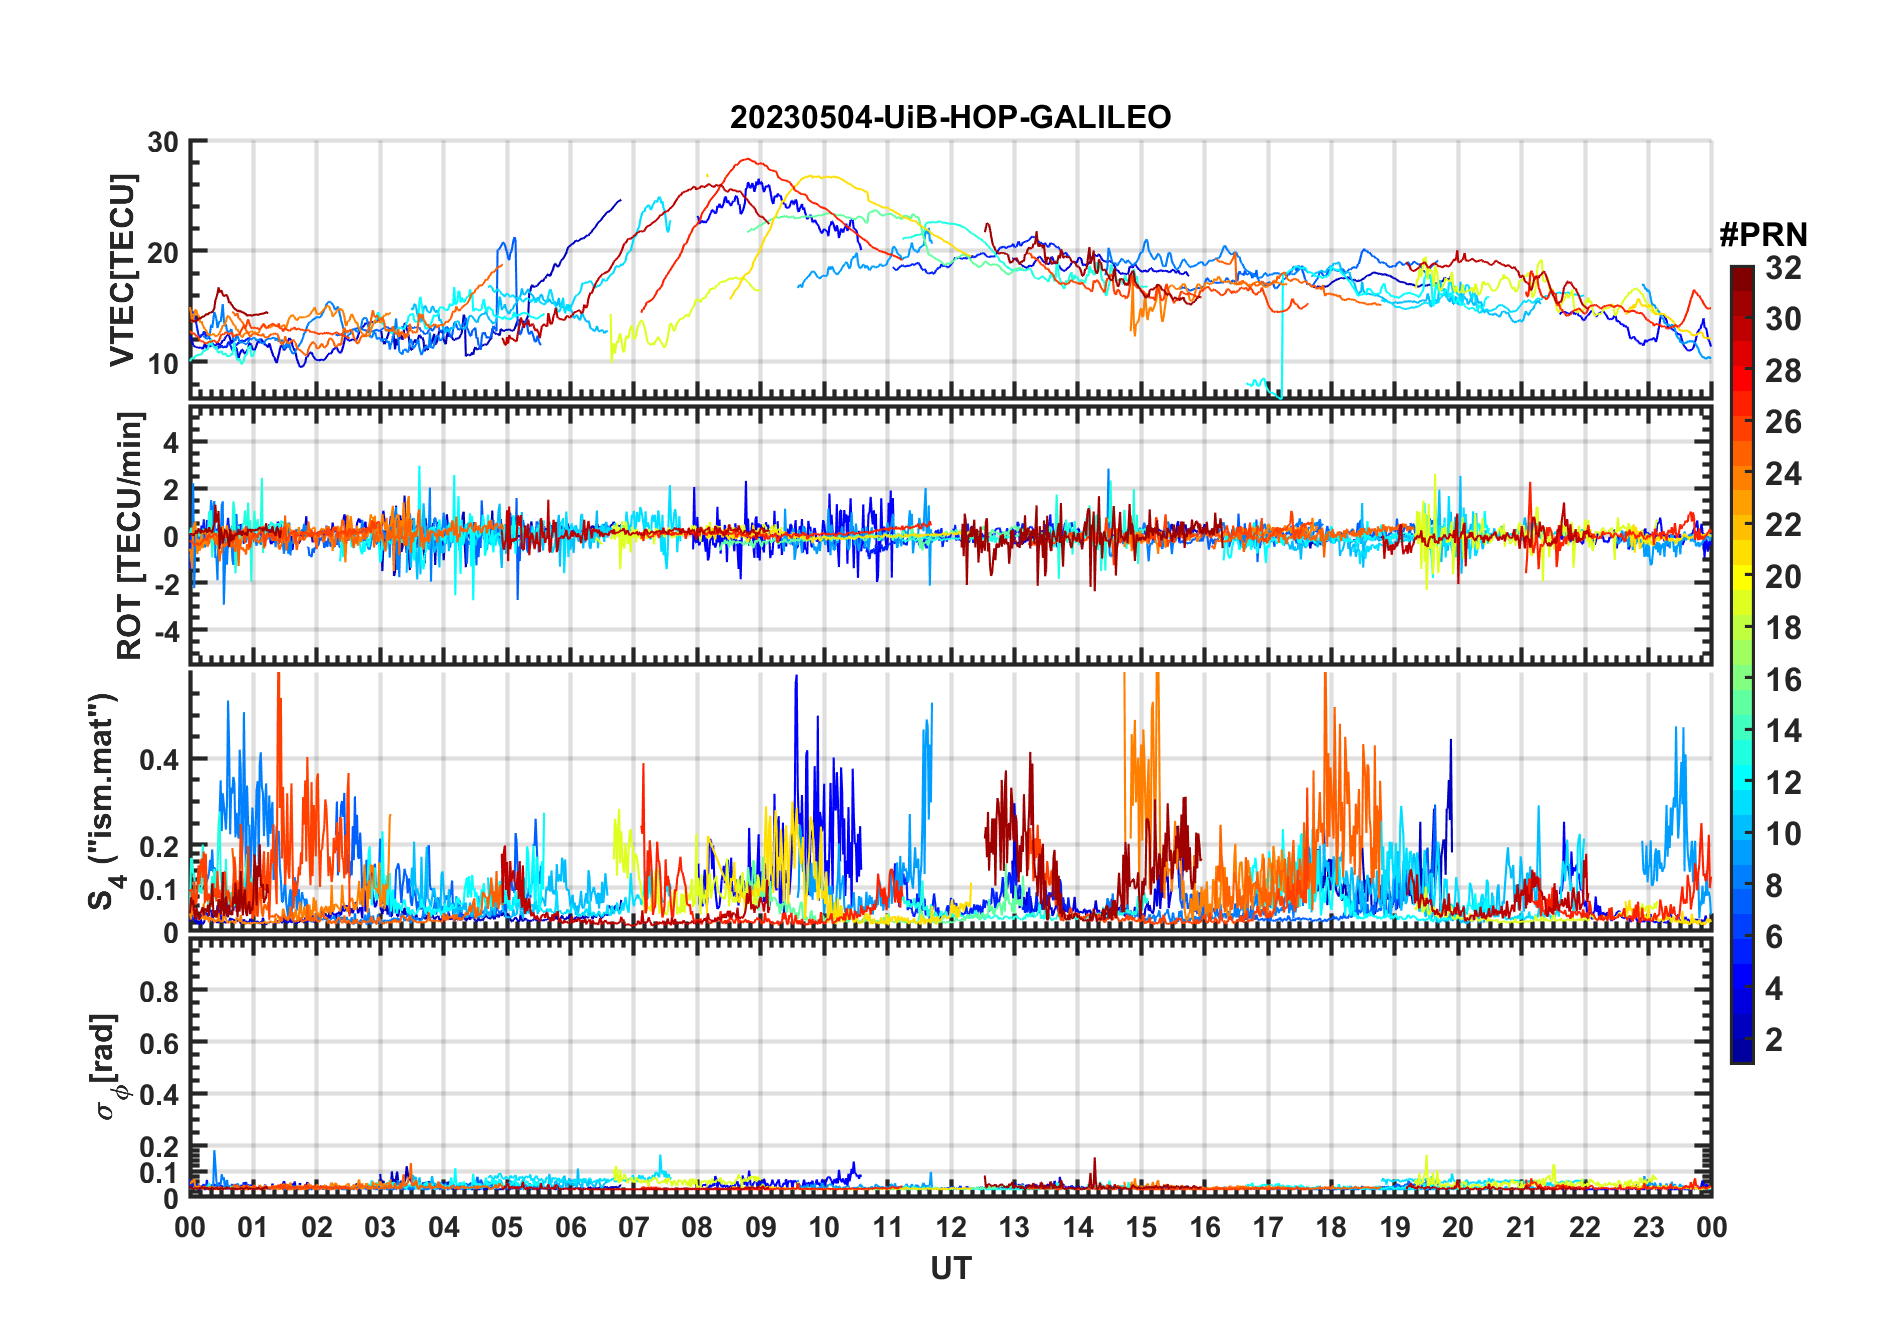Click the plot title 20230504-UiB-HOP-GALILEO
1902x1330 pixels.
(950, 118)
